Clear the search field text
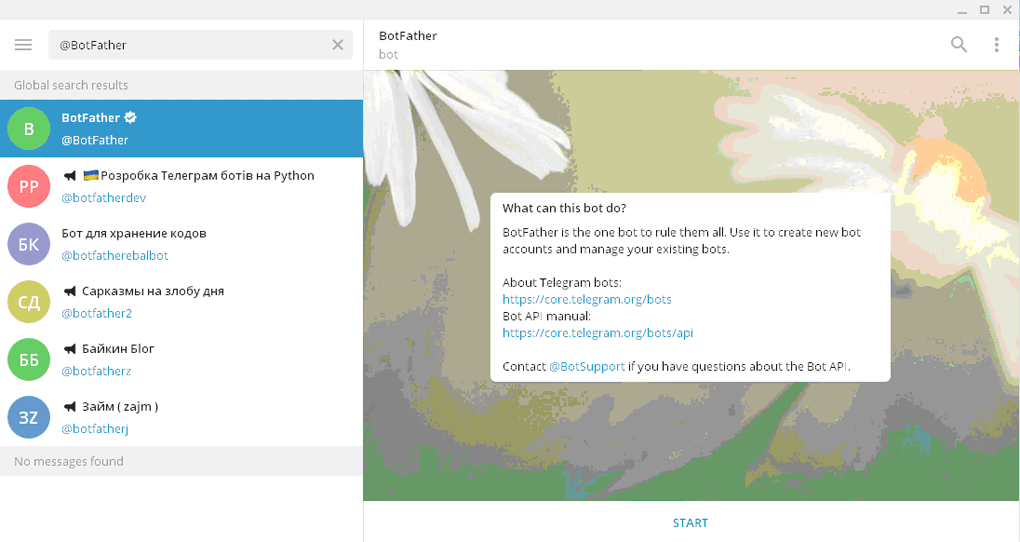Screen dimensions: 1020x542 coord(337,45)
